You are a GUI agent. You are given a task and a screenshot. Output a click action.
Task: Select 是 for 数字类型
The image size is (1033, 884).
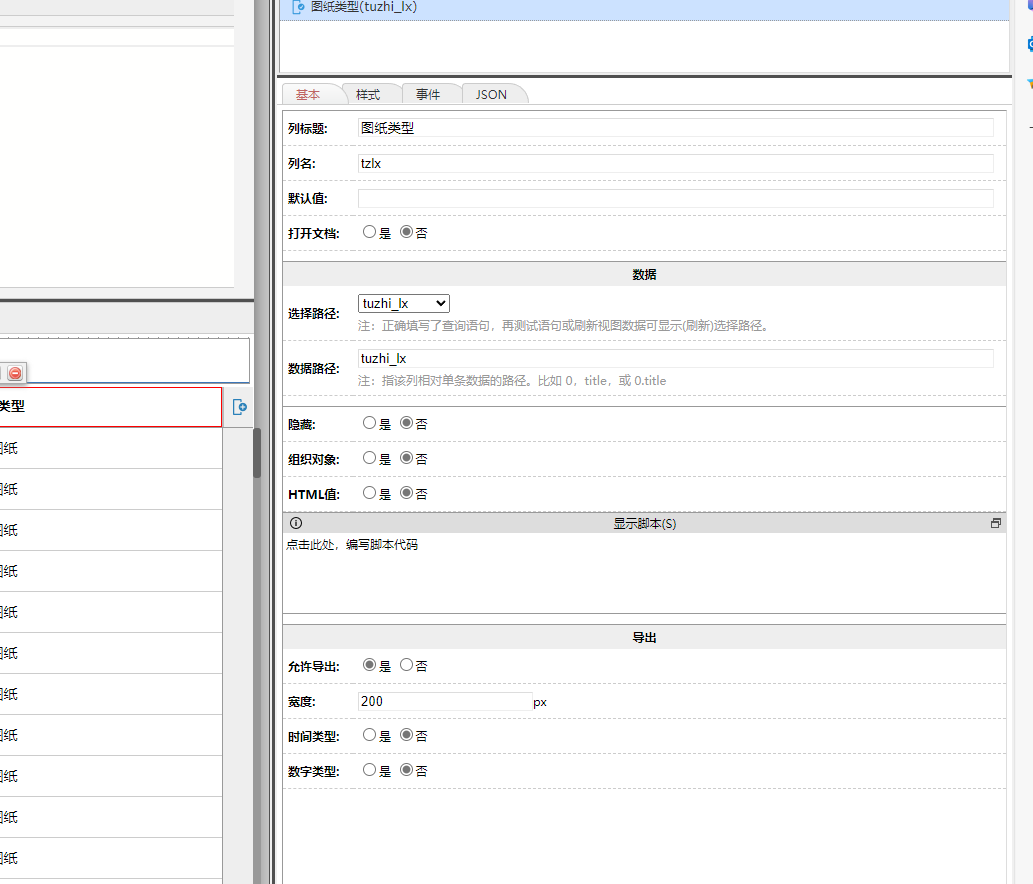[369, 770]
